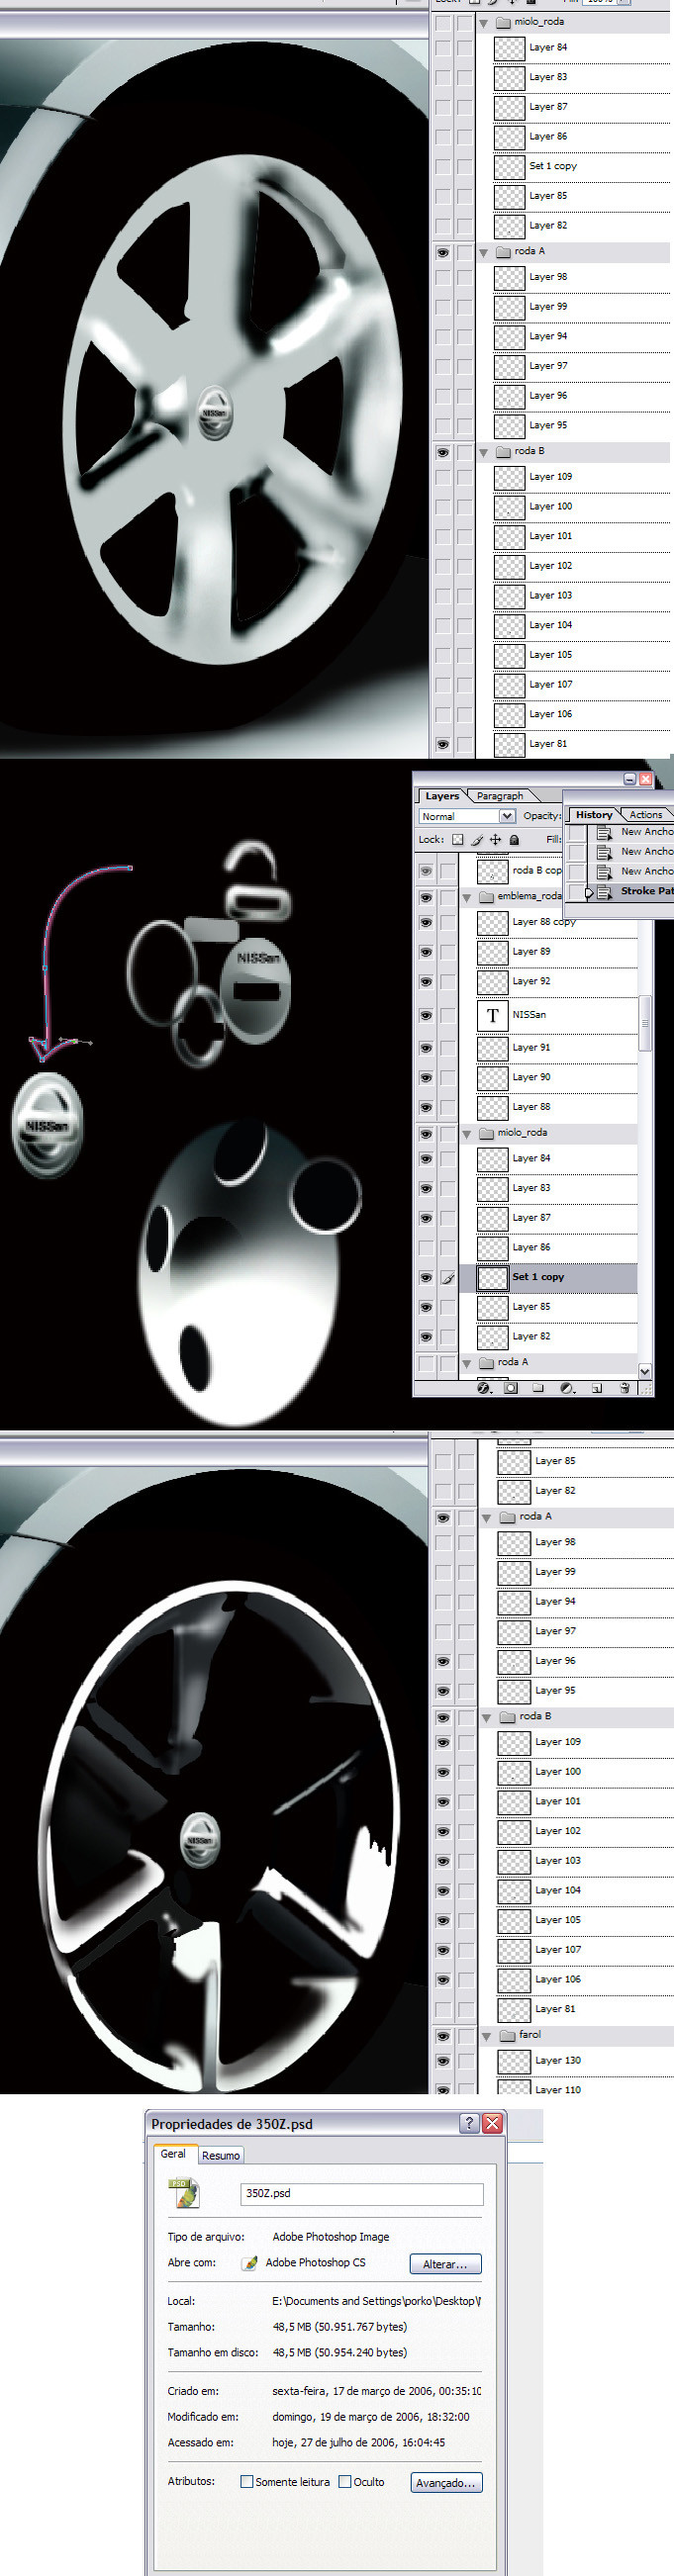Click the add layer mask icon
Image resolution: width=674 pixels, height=2576 pixels.
pos(511,1388)
